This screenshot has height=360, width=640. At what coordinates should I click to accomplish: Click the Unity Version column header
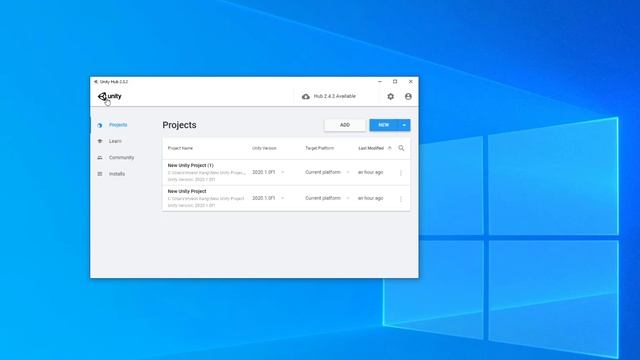click(x=264, y=148)
